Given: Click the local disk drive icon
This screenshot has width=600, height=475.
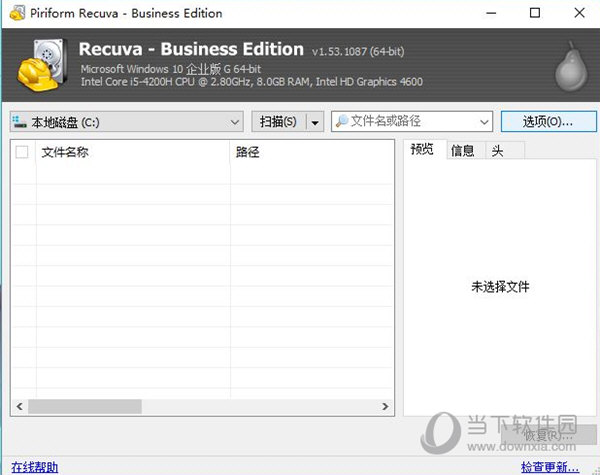Looking at the screenshot, I should [x=19, y=122].
